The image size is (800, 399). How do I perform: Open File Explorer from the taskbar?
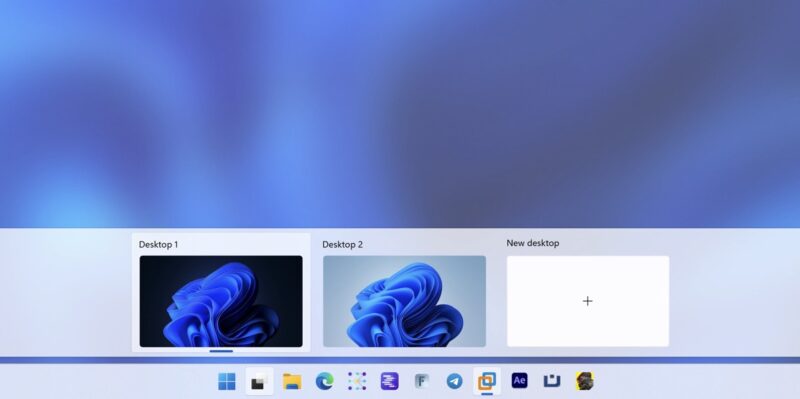pos(292,381)
